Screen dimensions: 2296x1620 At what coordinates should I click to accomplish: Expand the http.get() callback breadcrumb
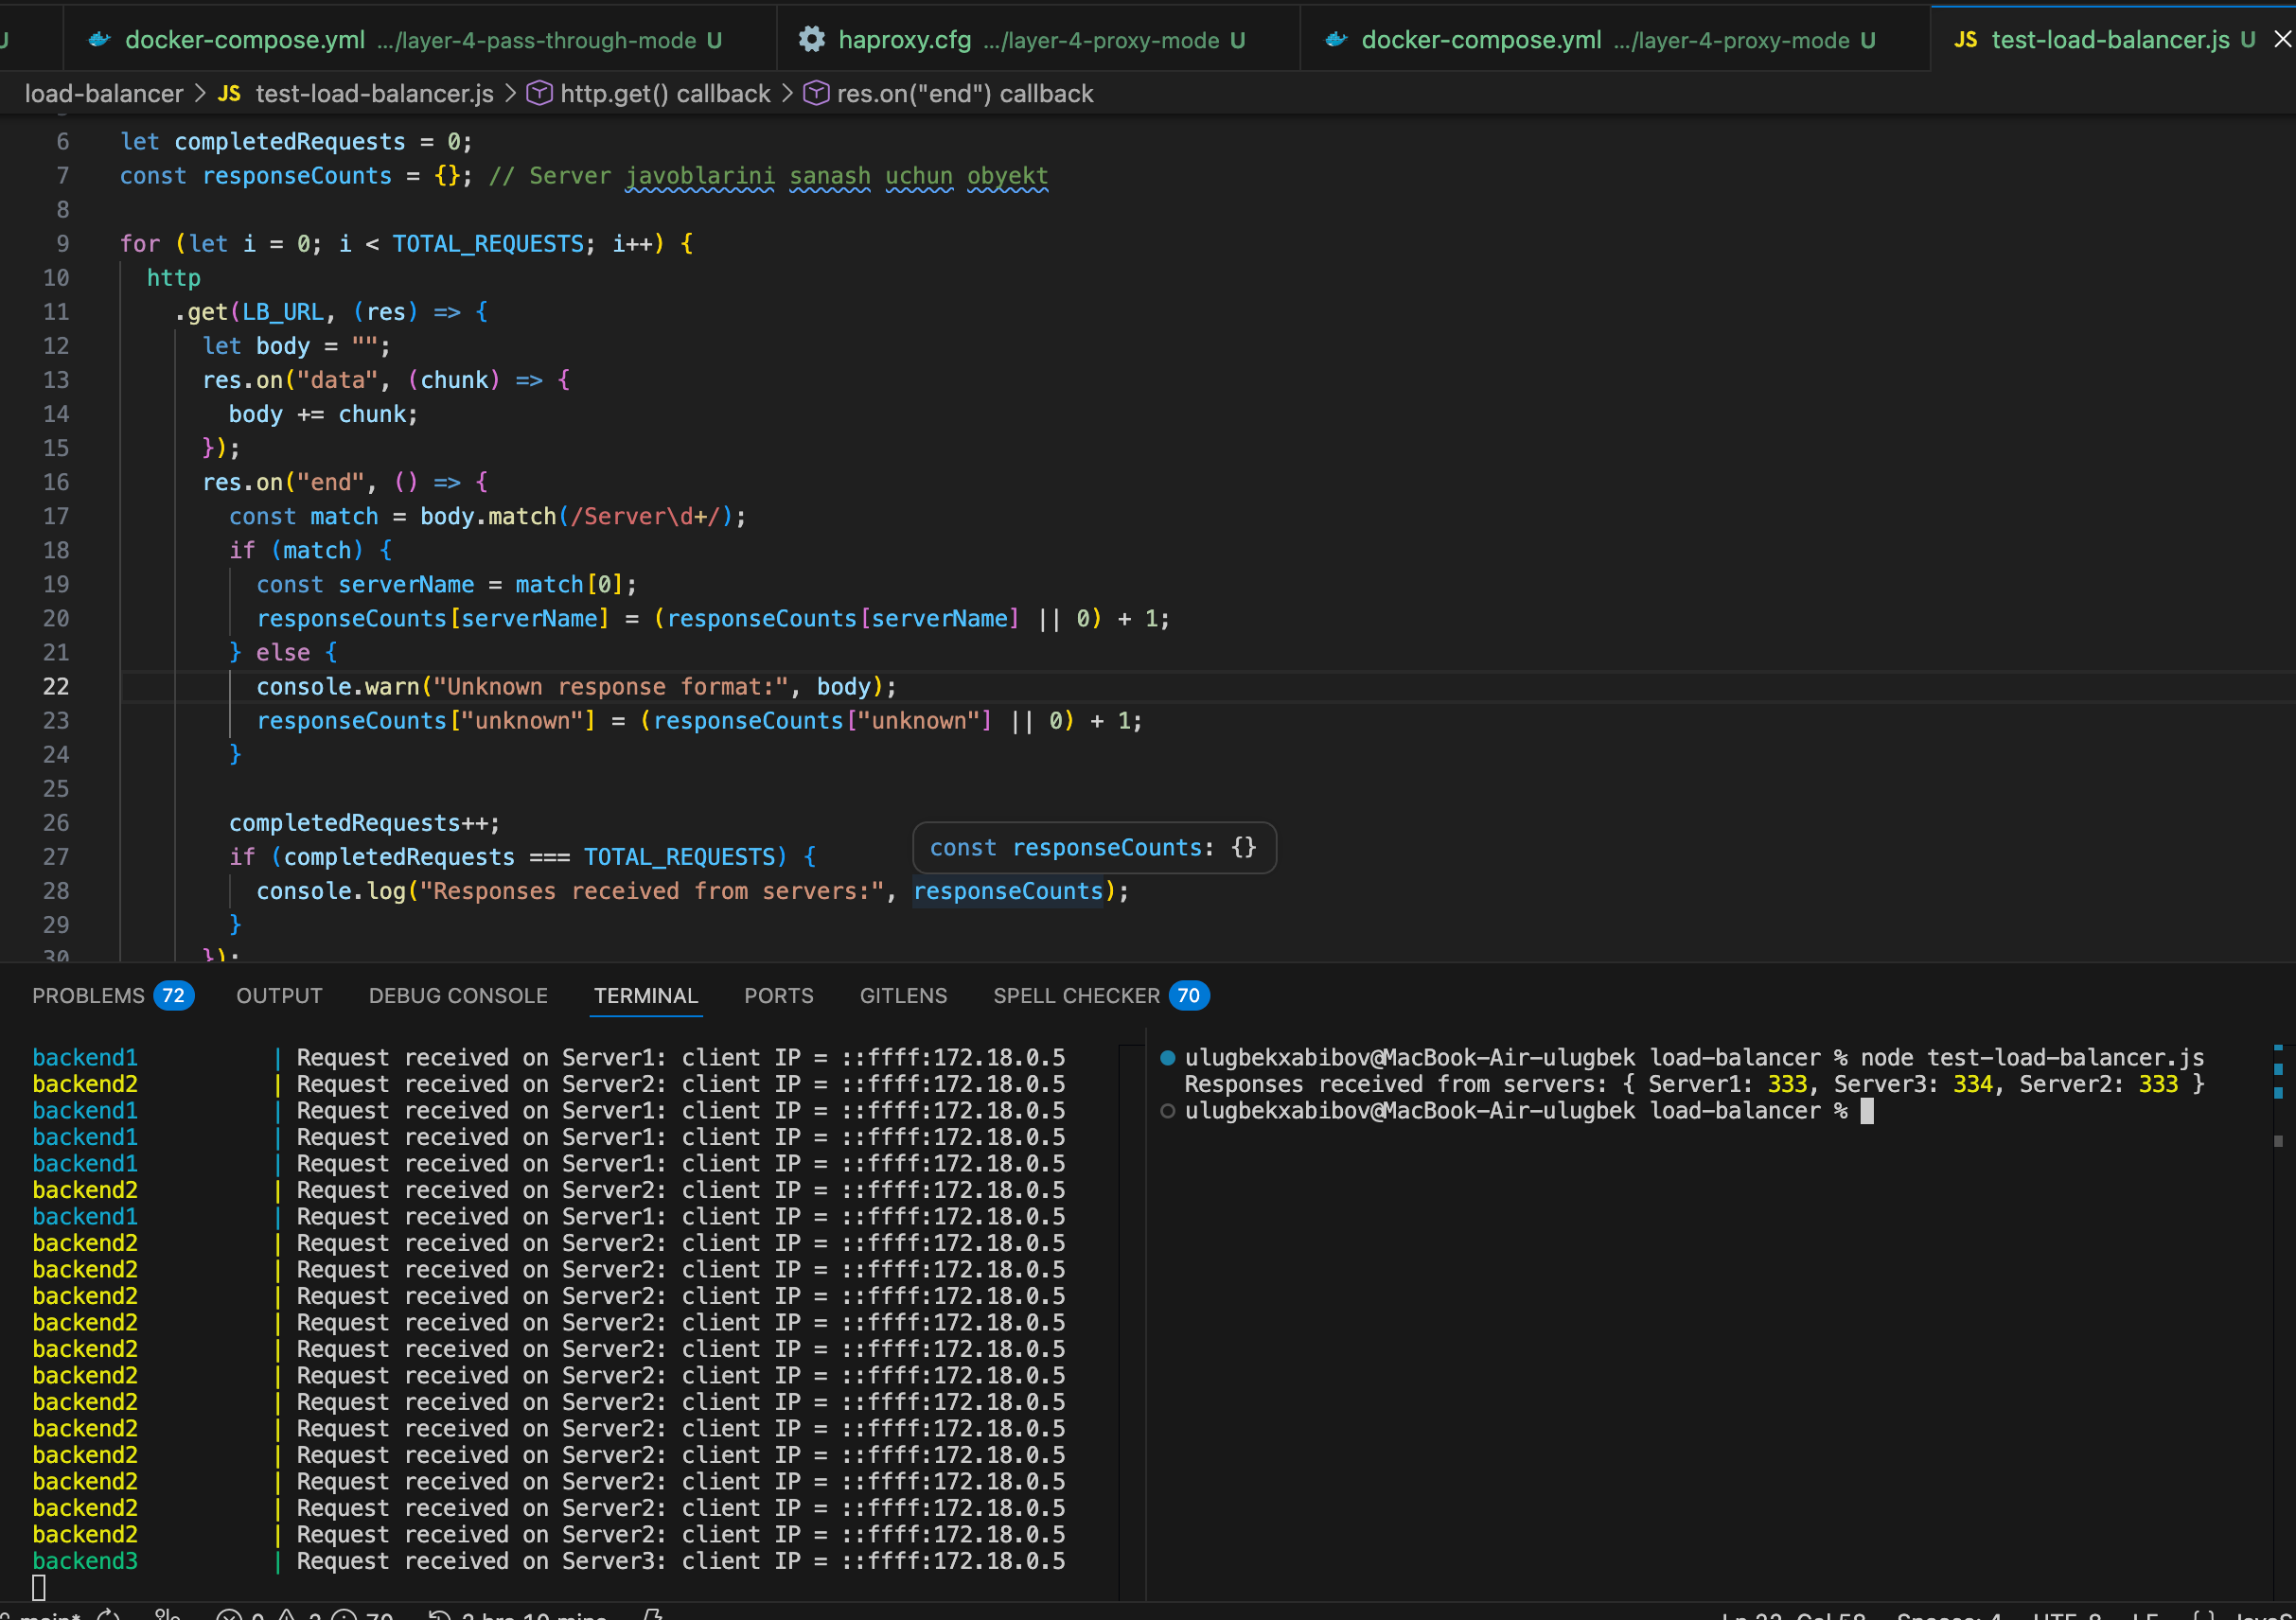click(665, 94)
